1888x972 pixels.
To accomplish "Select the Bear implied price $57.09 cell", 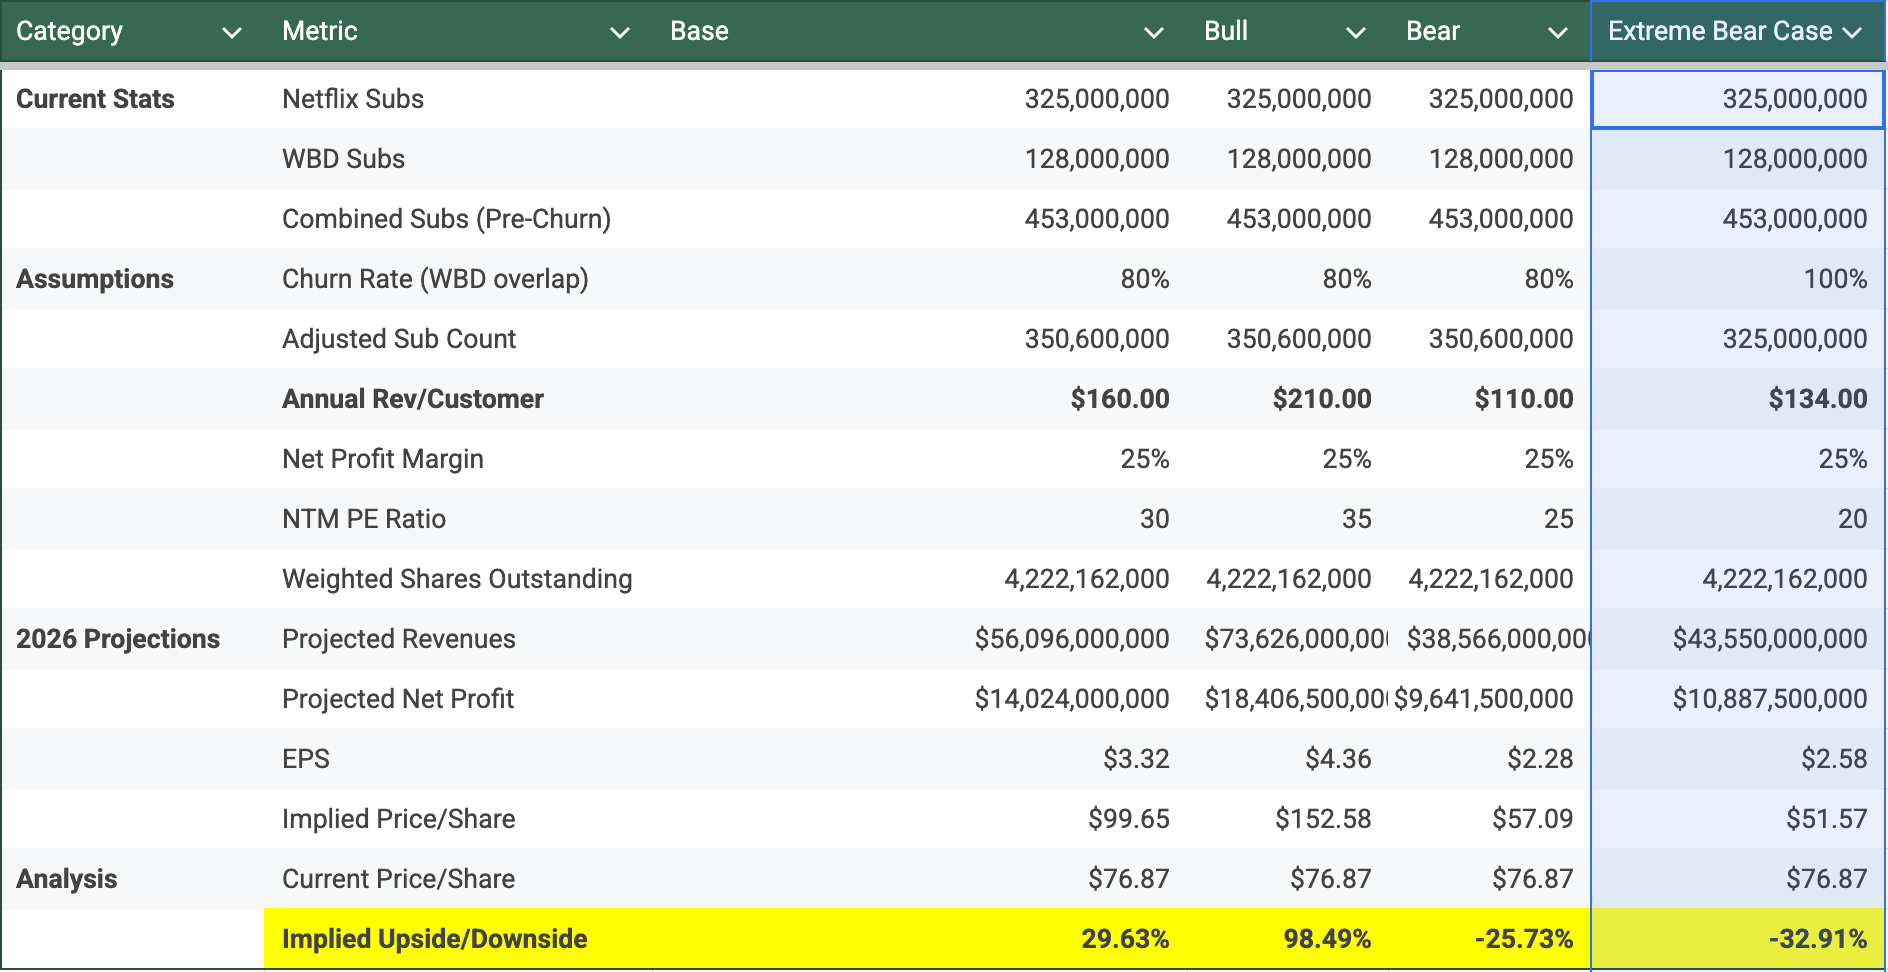I will pos(1490,819).
